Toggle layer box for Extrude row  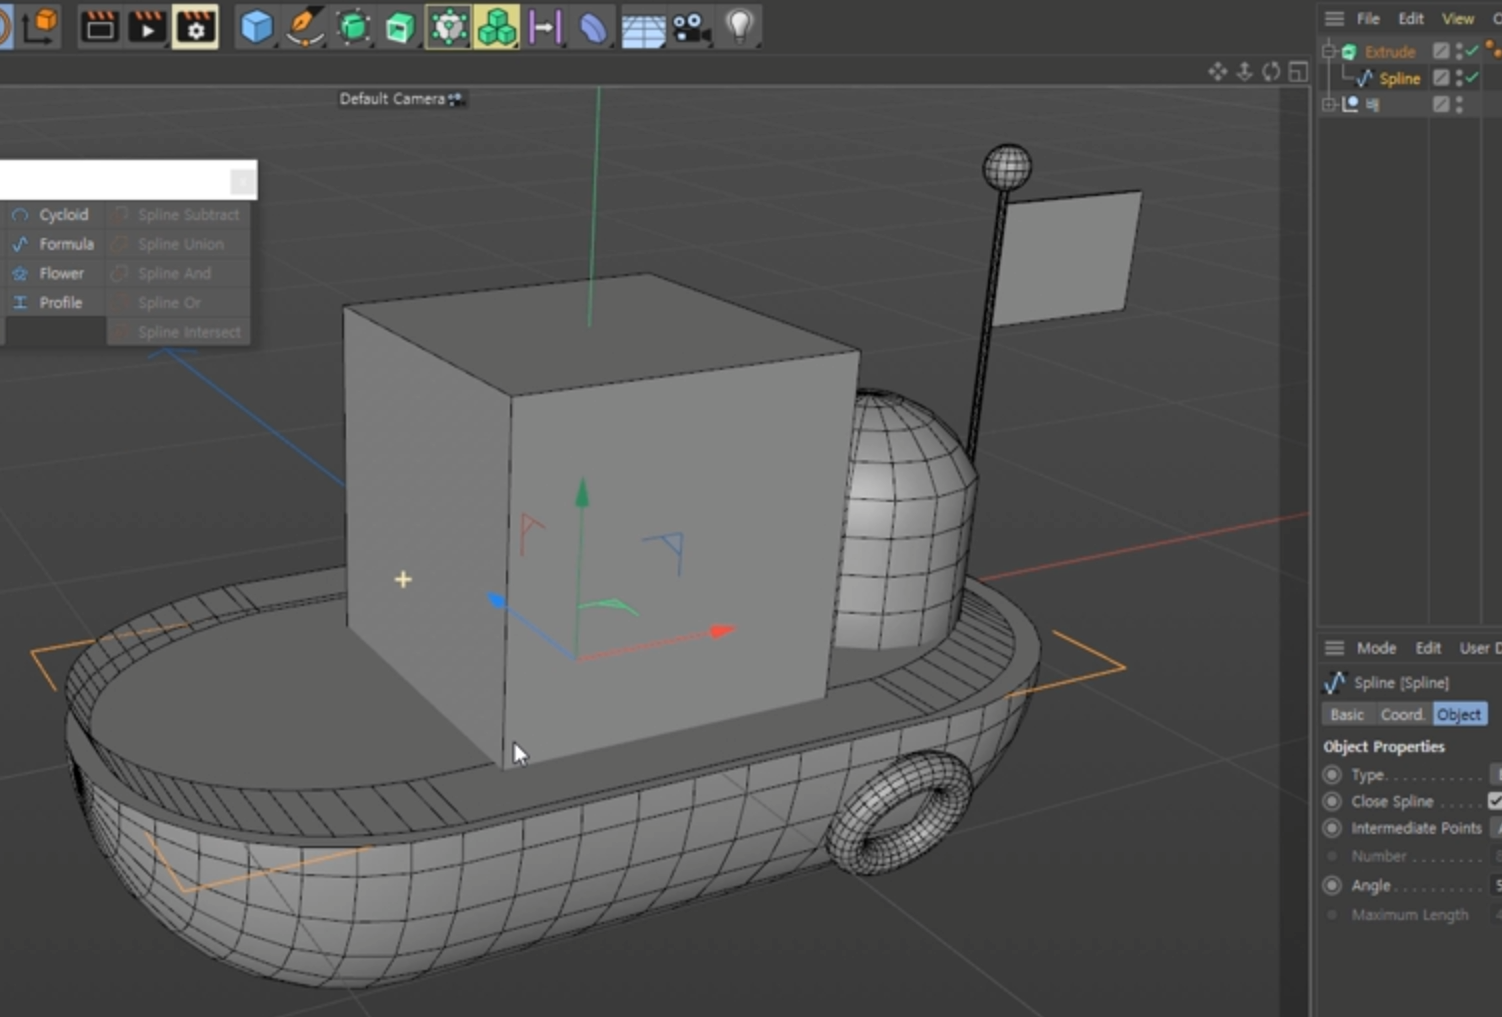point(1441,51)
